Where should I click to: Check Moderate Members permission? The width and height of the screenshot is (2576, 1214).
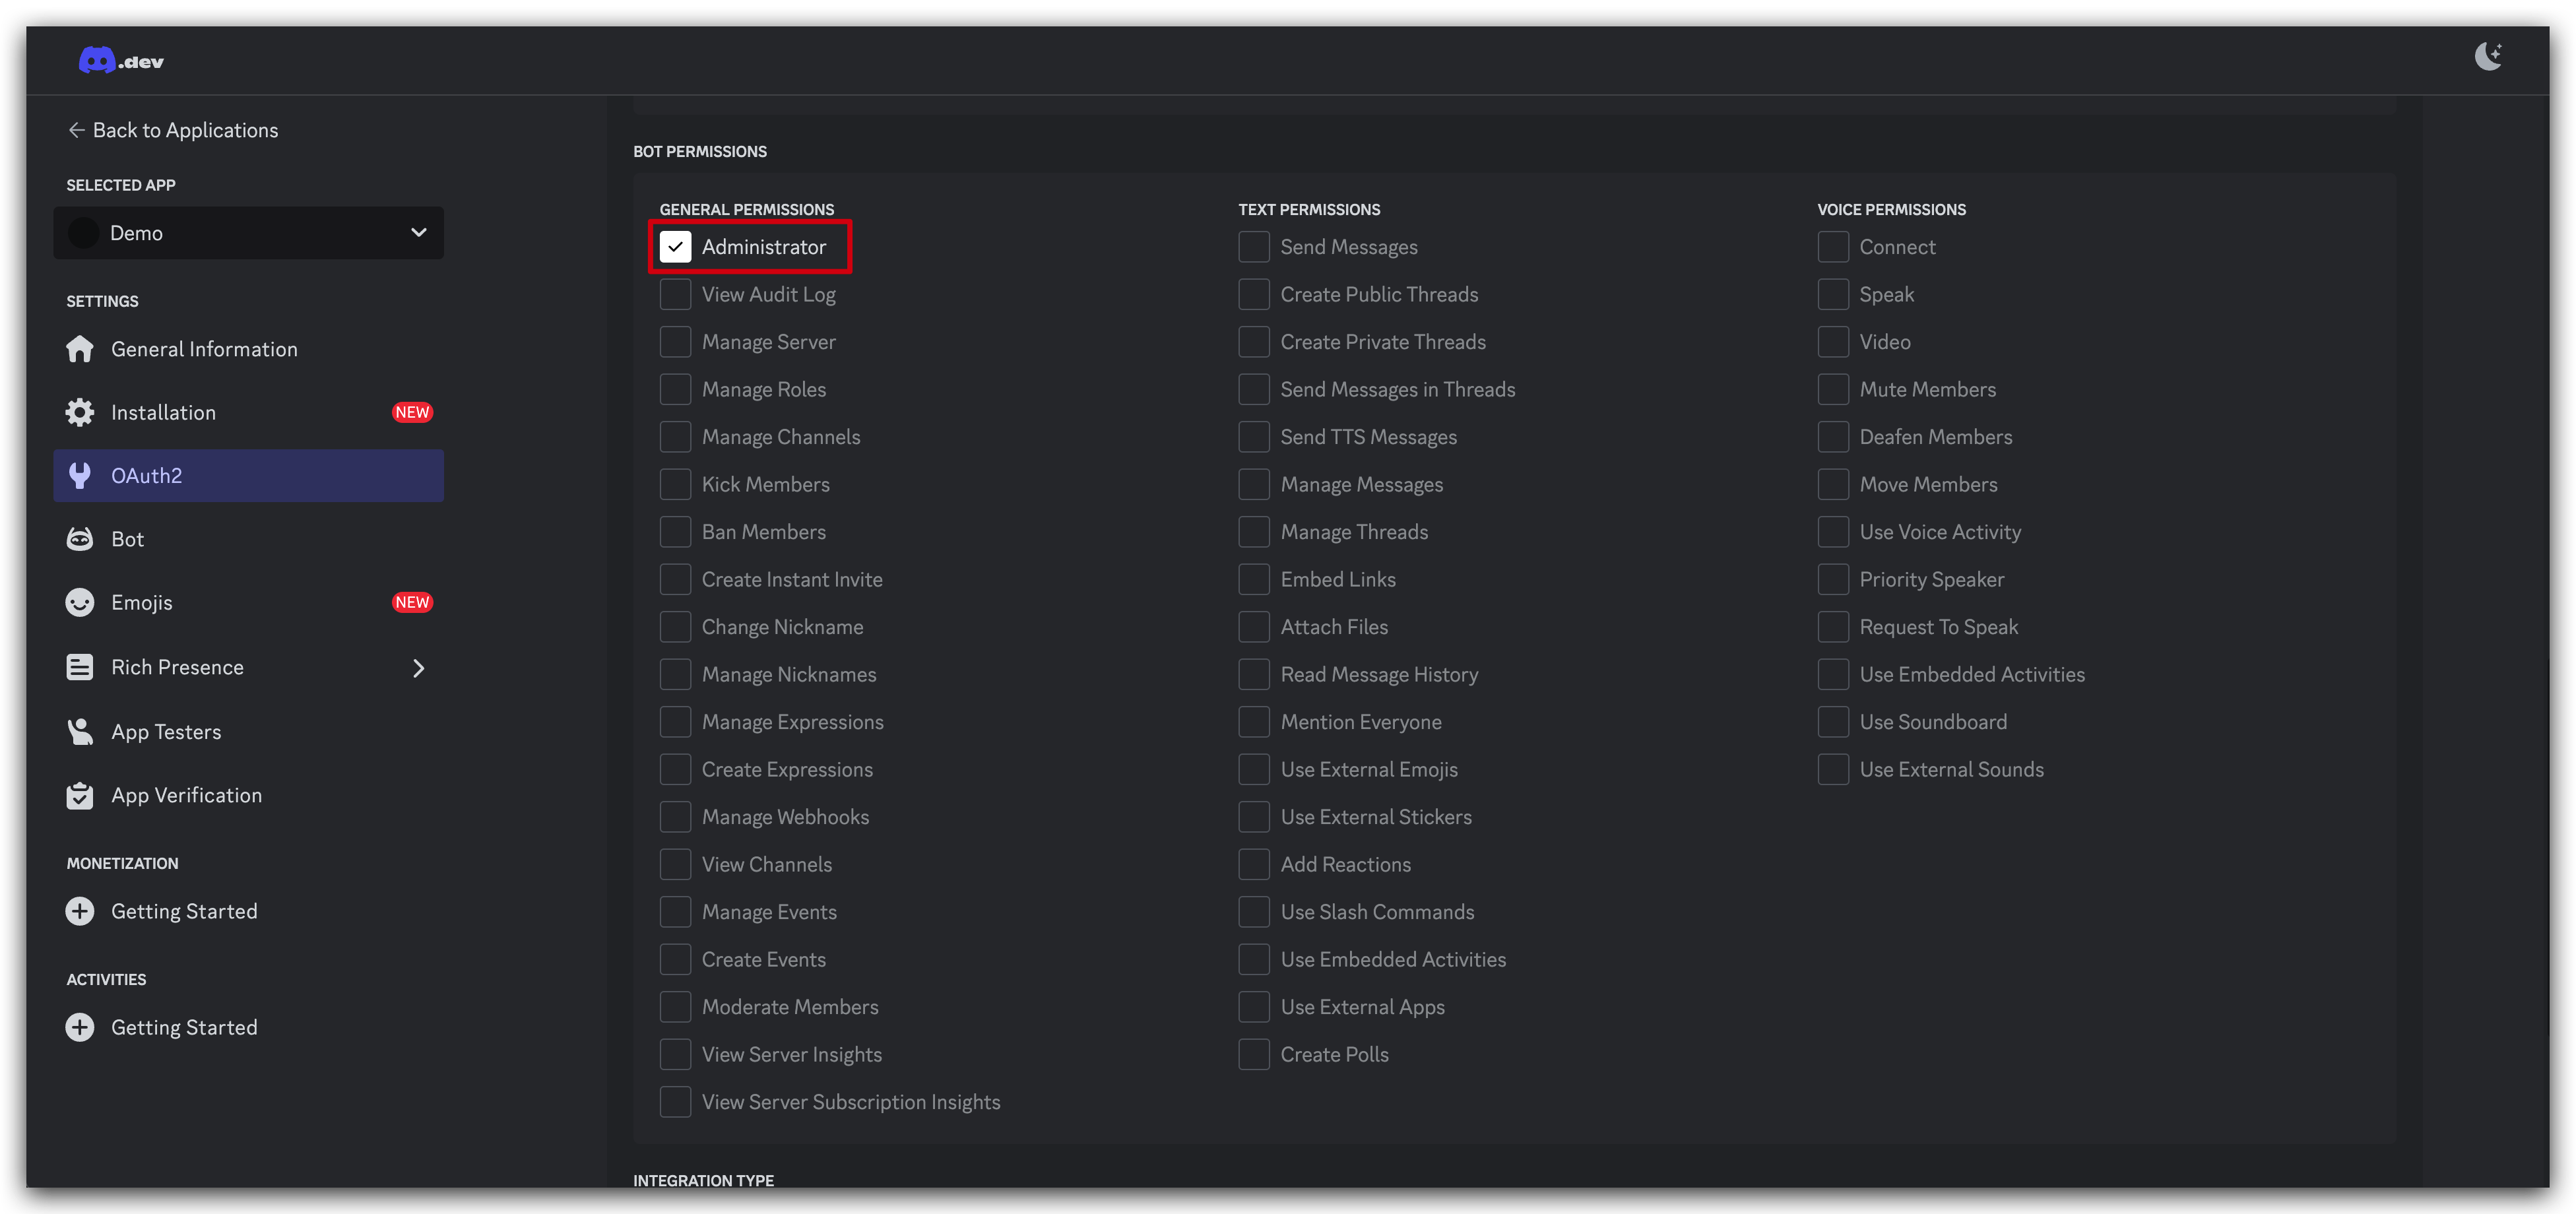[x=676, y=1007]
